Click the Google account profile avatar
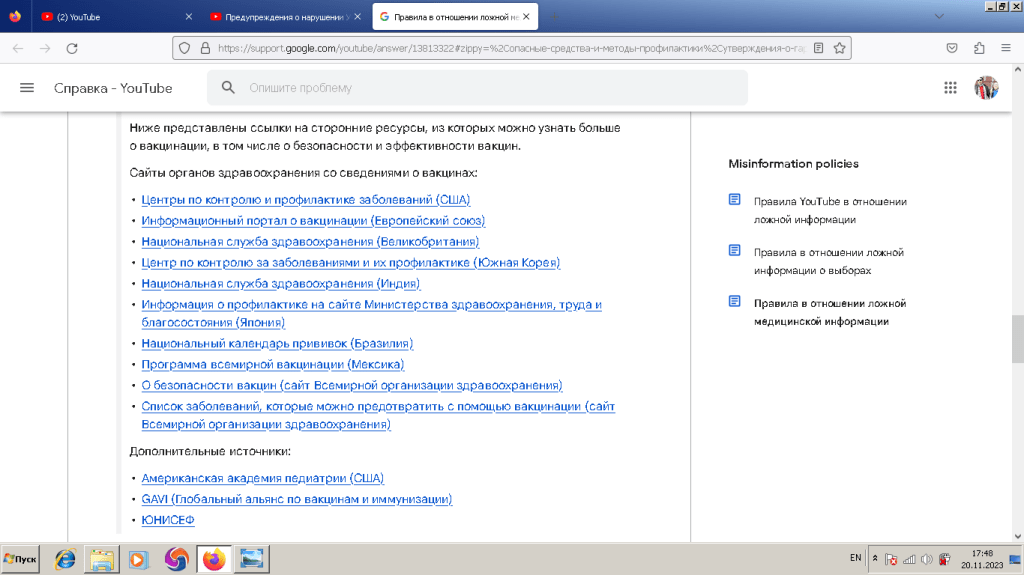The image size is (1024, 575). 986,88
